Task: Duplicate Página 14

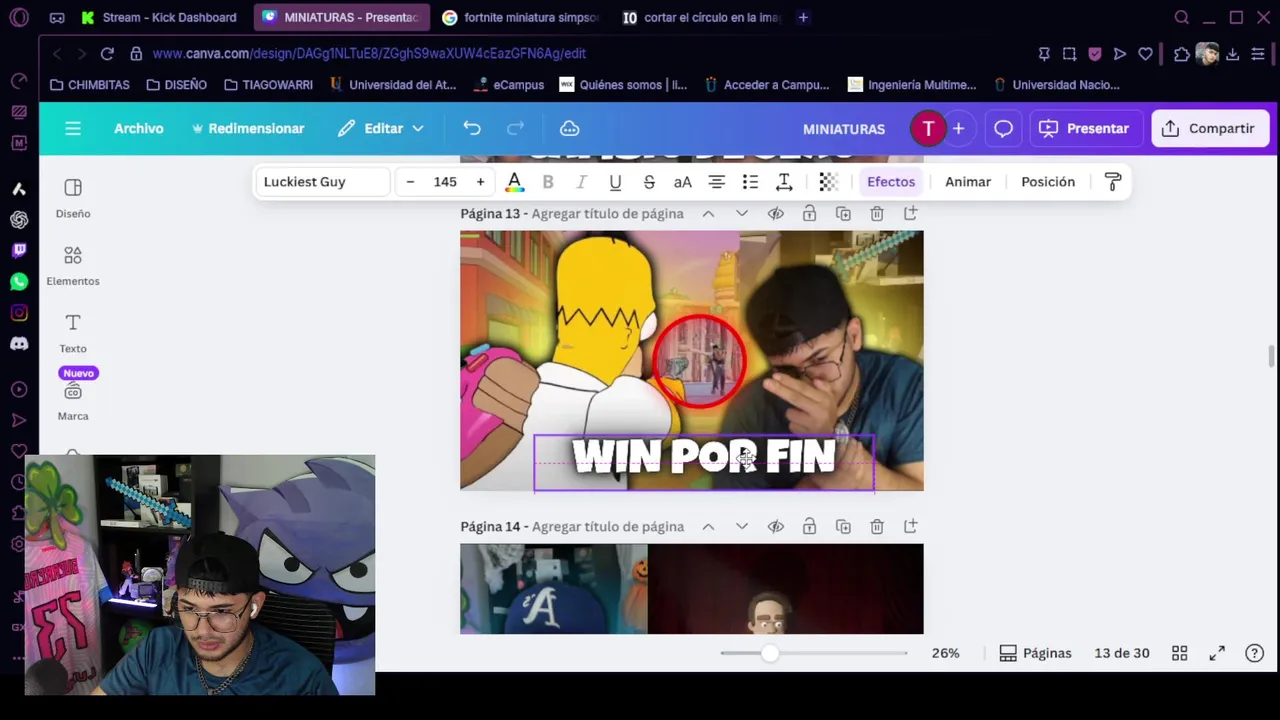Action: 843,527
